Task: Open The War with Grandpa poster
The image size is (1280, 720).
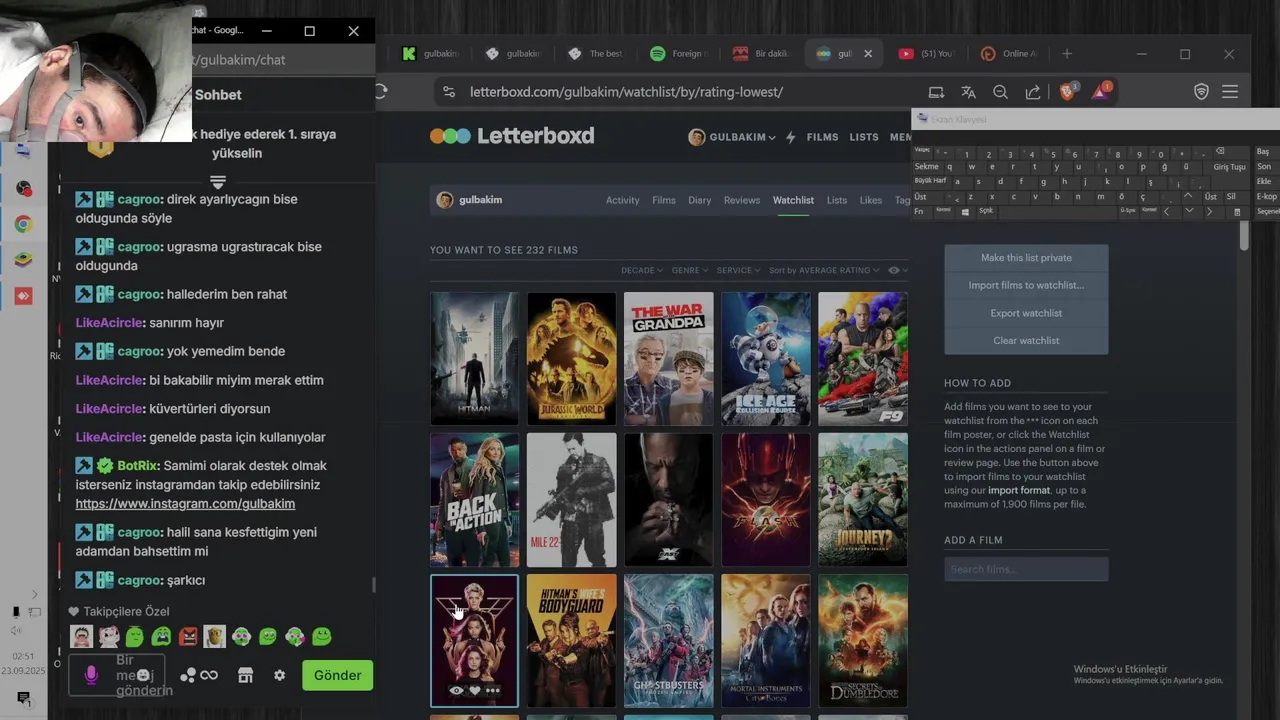Action: tap(669, 359)
